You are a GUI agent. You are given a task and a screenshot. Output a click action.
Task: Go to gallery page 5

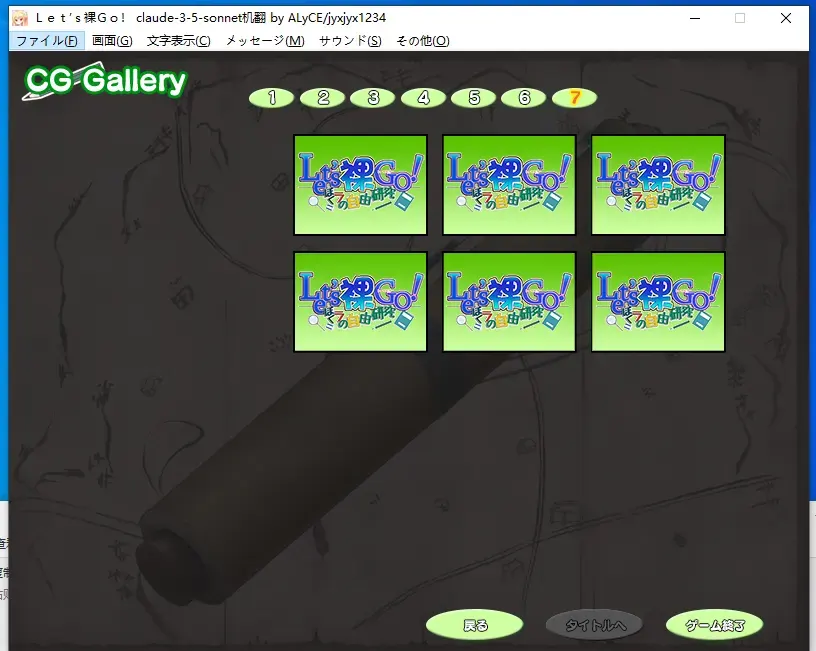[x=474, y=98]
